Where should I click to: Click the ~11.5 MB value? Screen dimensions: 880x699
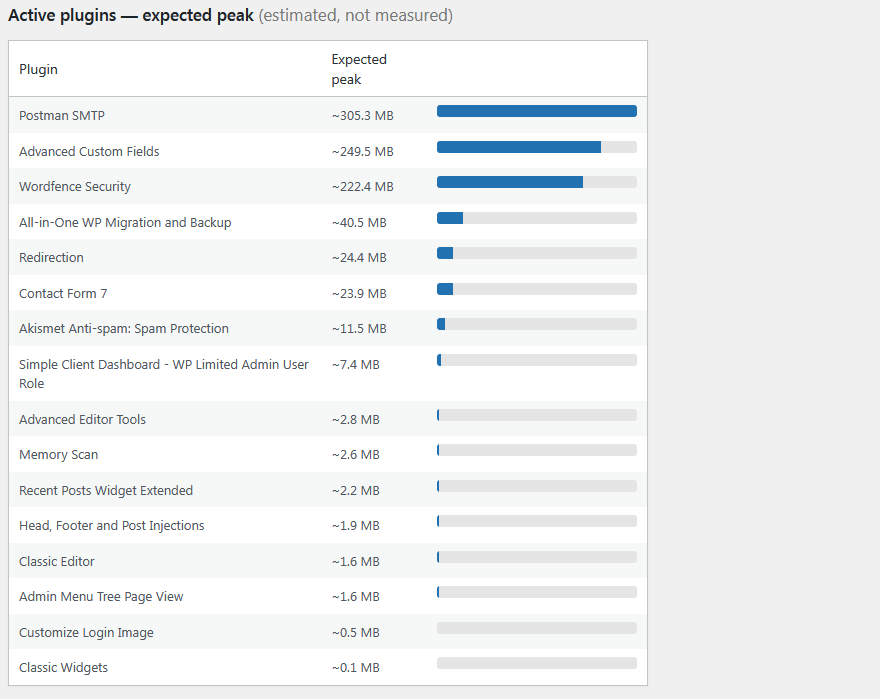[x=359, y=328]
